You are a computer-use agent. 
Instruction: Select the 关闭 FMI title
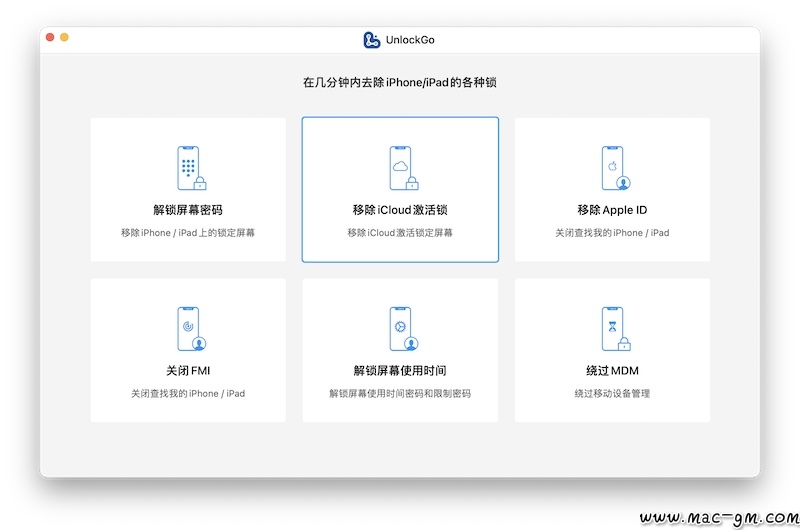click(188, 371)
